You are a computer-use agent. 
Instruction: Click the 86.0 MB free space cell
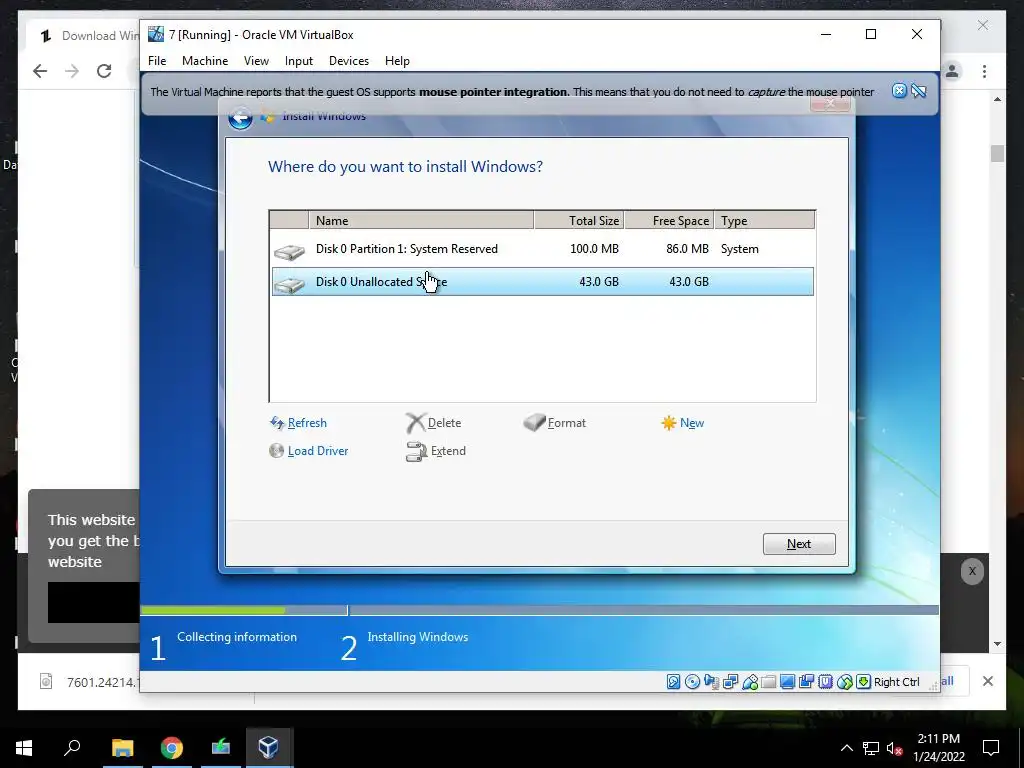coord(687,249)
